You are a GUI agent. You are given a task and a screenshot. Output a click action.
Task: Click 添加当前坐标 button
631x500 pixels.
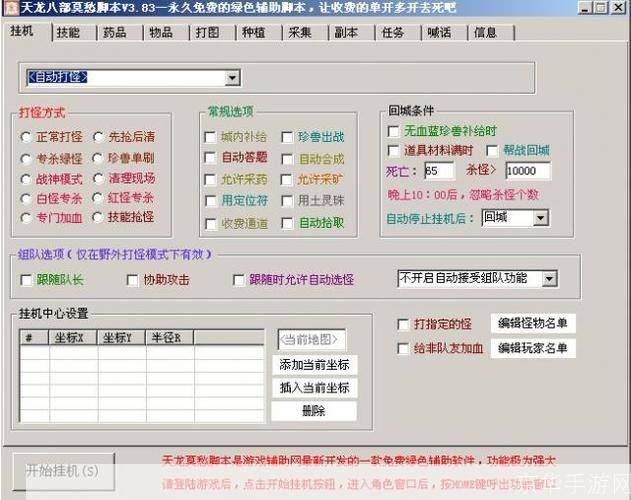314,365
